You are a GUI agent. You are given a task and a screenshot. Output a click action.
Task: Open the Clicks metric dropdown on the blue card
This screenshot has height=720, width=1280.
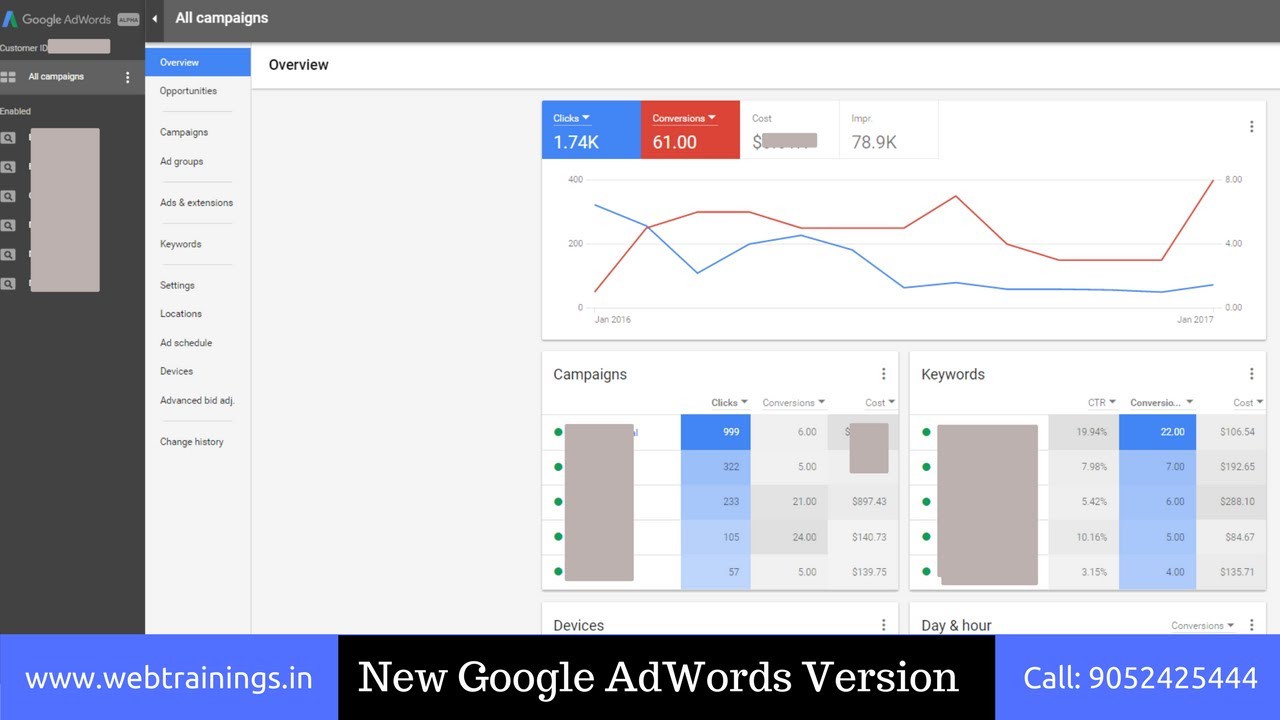click(x=572, y=118)
